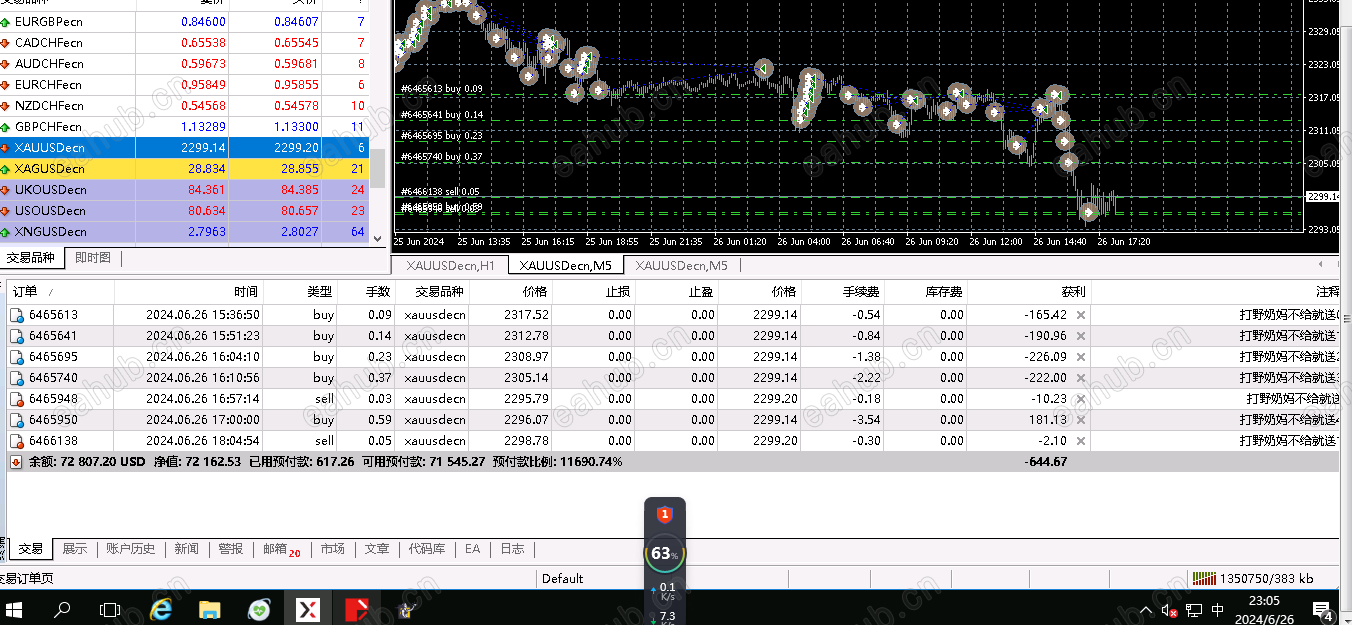Launch Internet Explorer from the taskbar
1352x625 pixels.
tap(160, 608)
